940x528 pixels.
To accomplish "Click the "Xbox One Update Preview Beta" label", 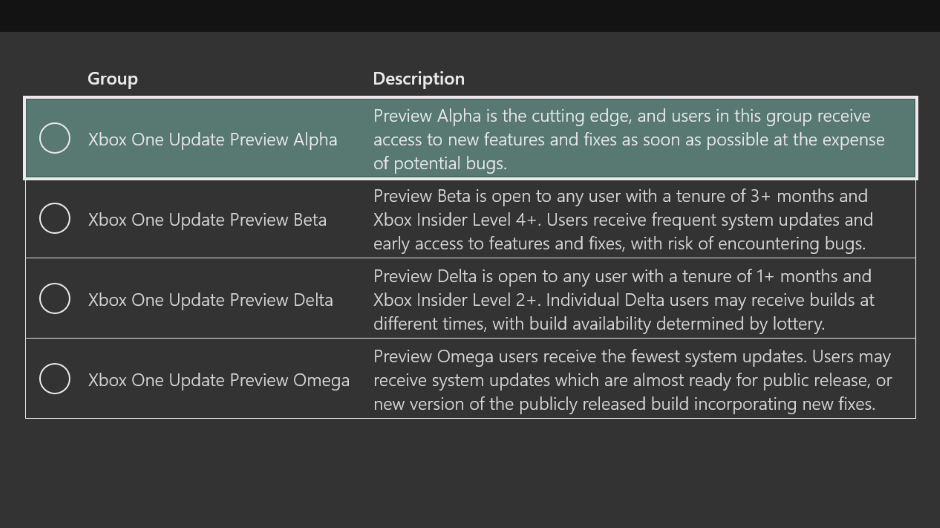I will [x=207, y=219].
